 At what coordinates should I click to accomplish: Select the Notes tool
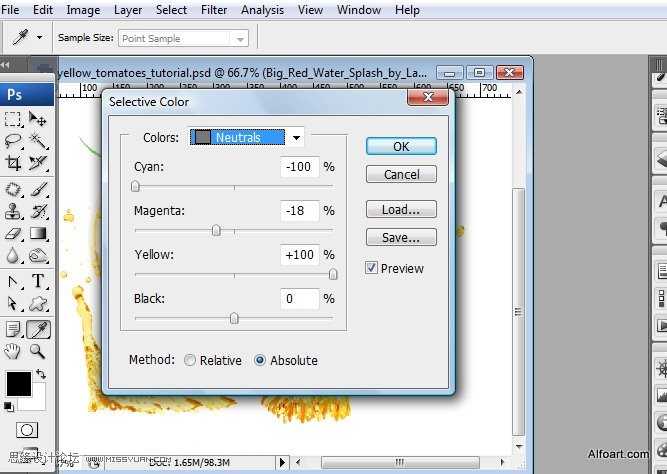tap(13, 329)
